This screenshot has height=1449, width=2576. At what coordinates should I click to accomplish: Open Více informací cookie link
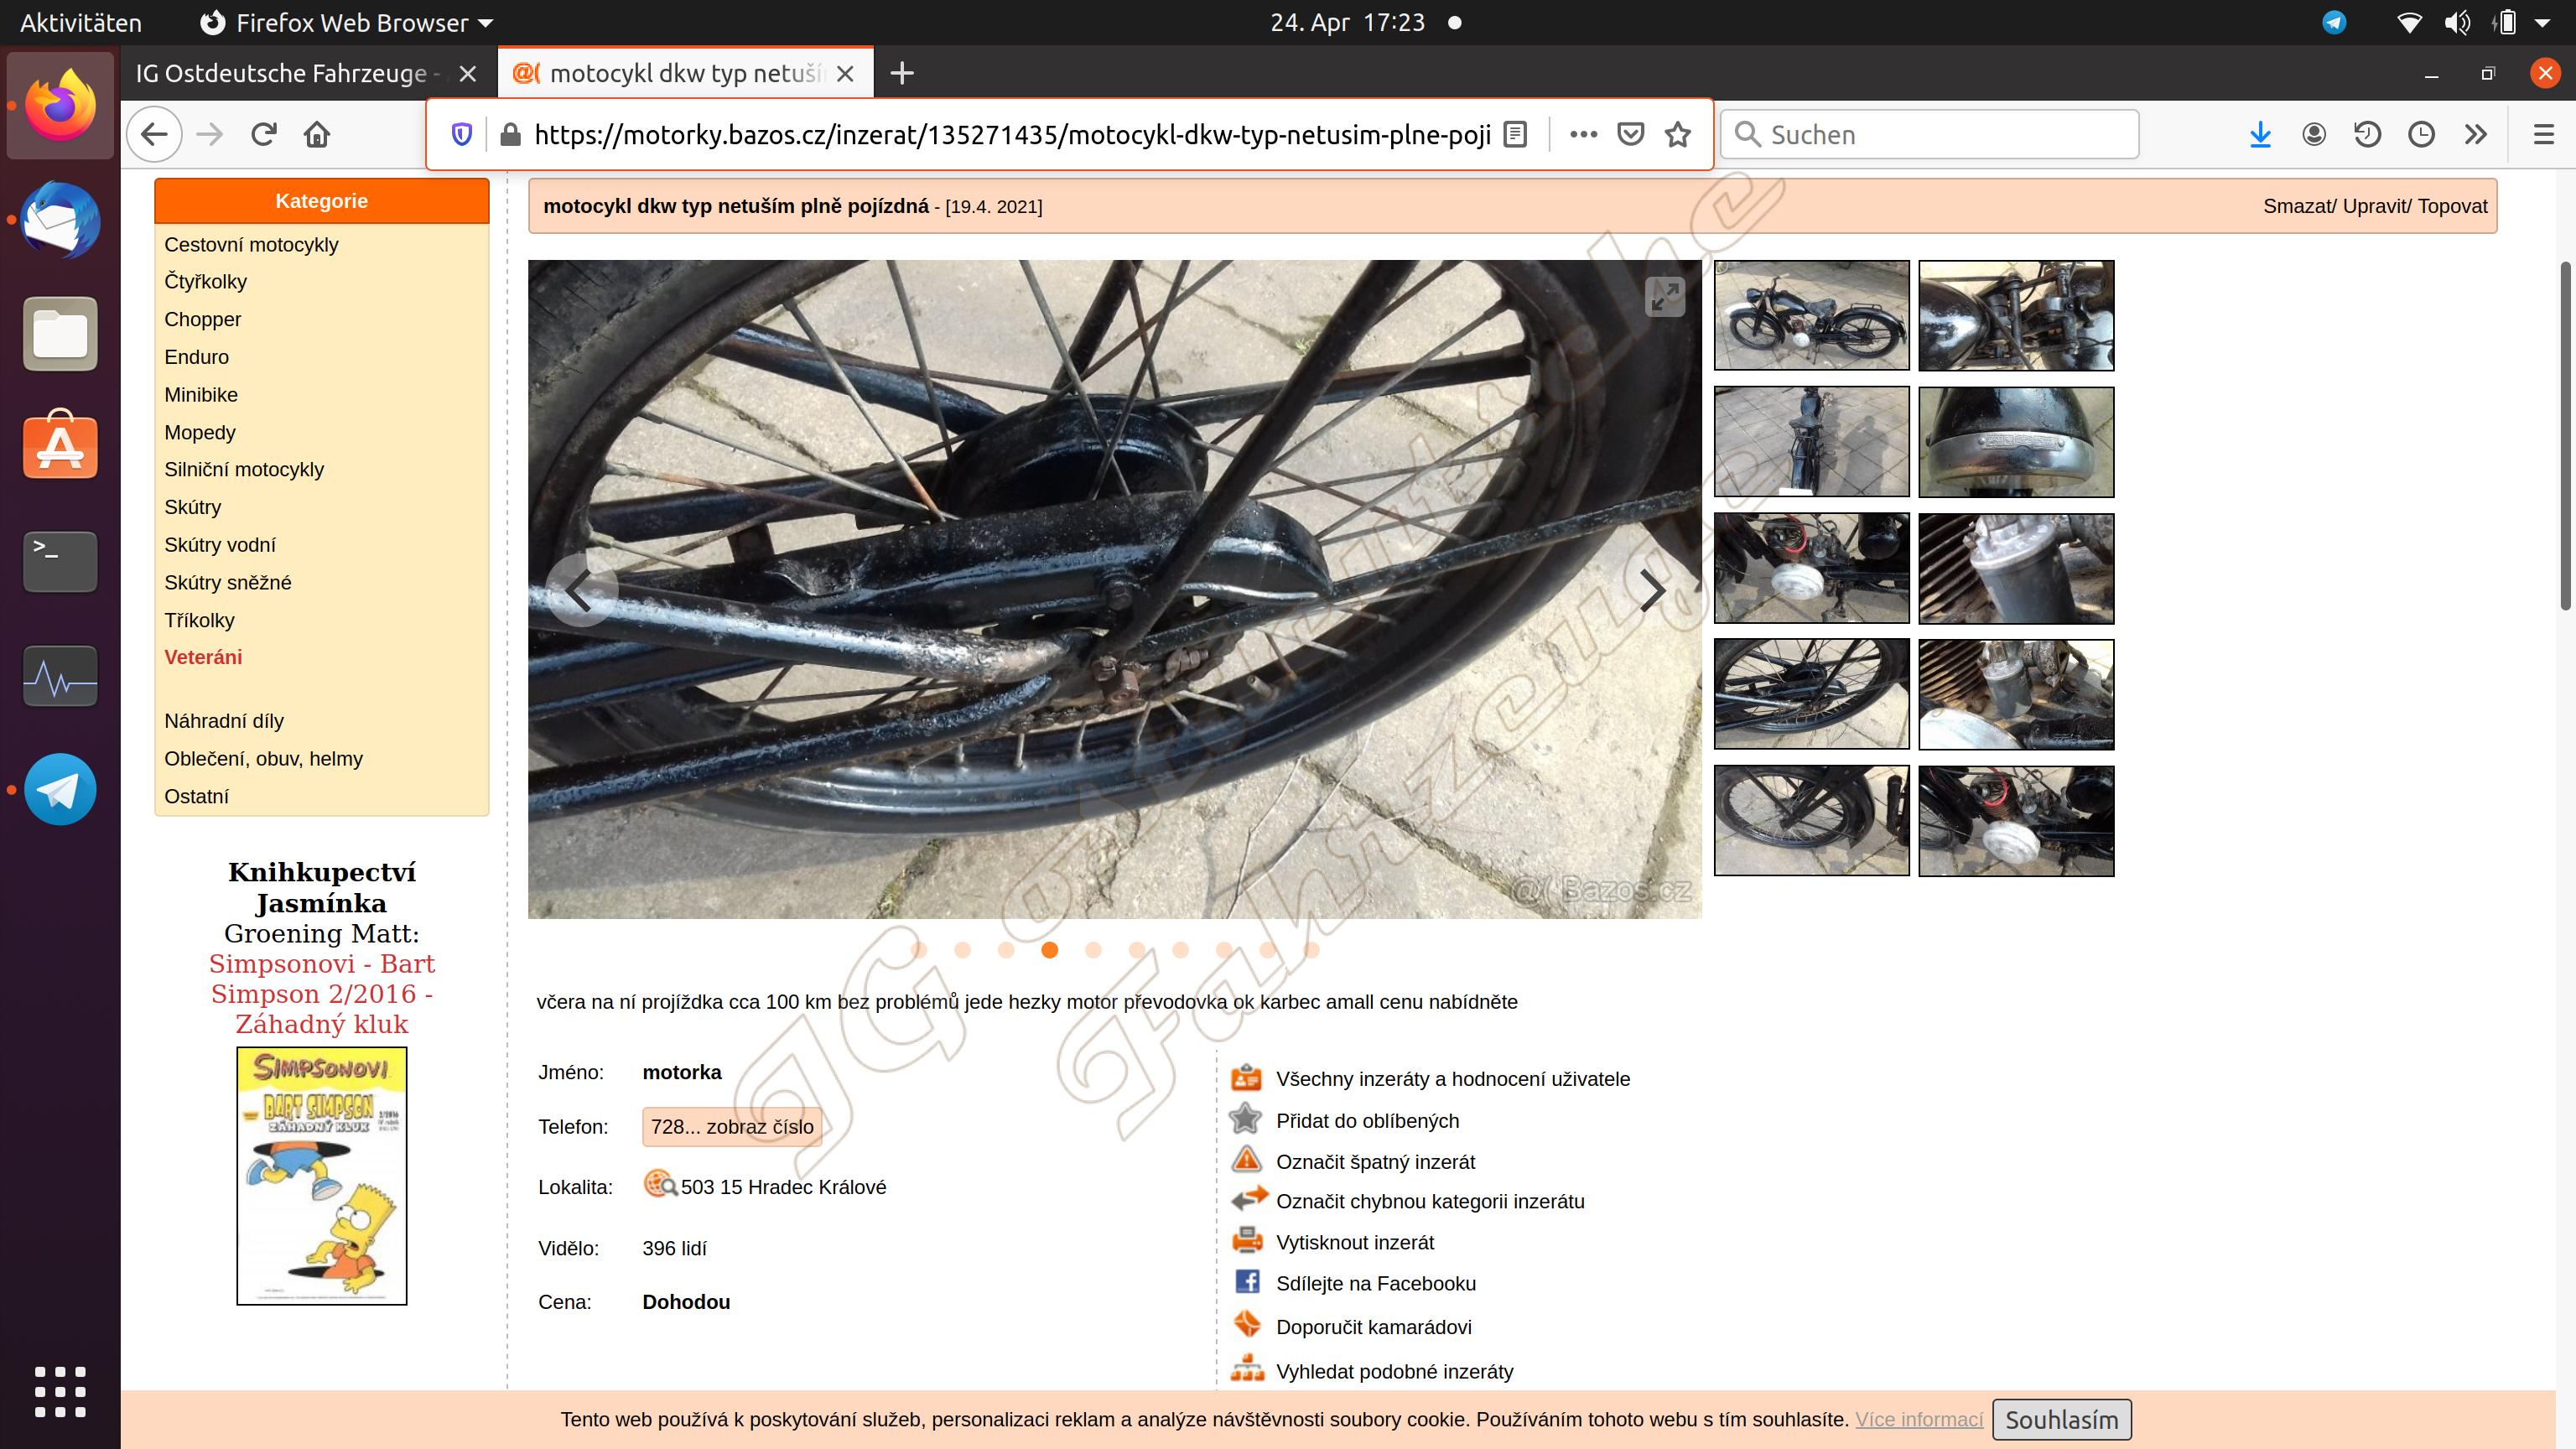pos(1919,1419)
